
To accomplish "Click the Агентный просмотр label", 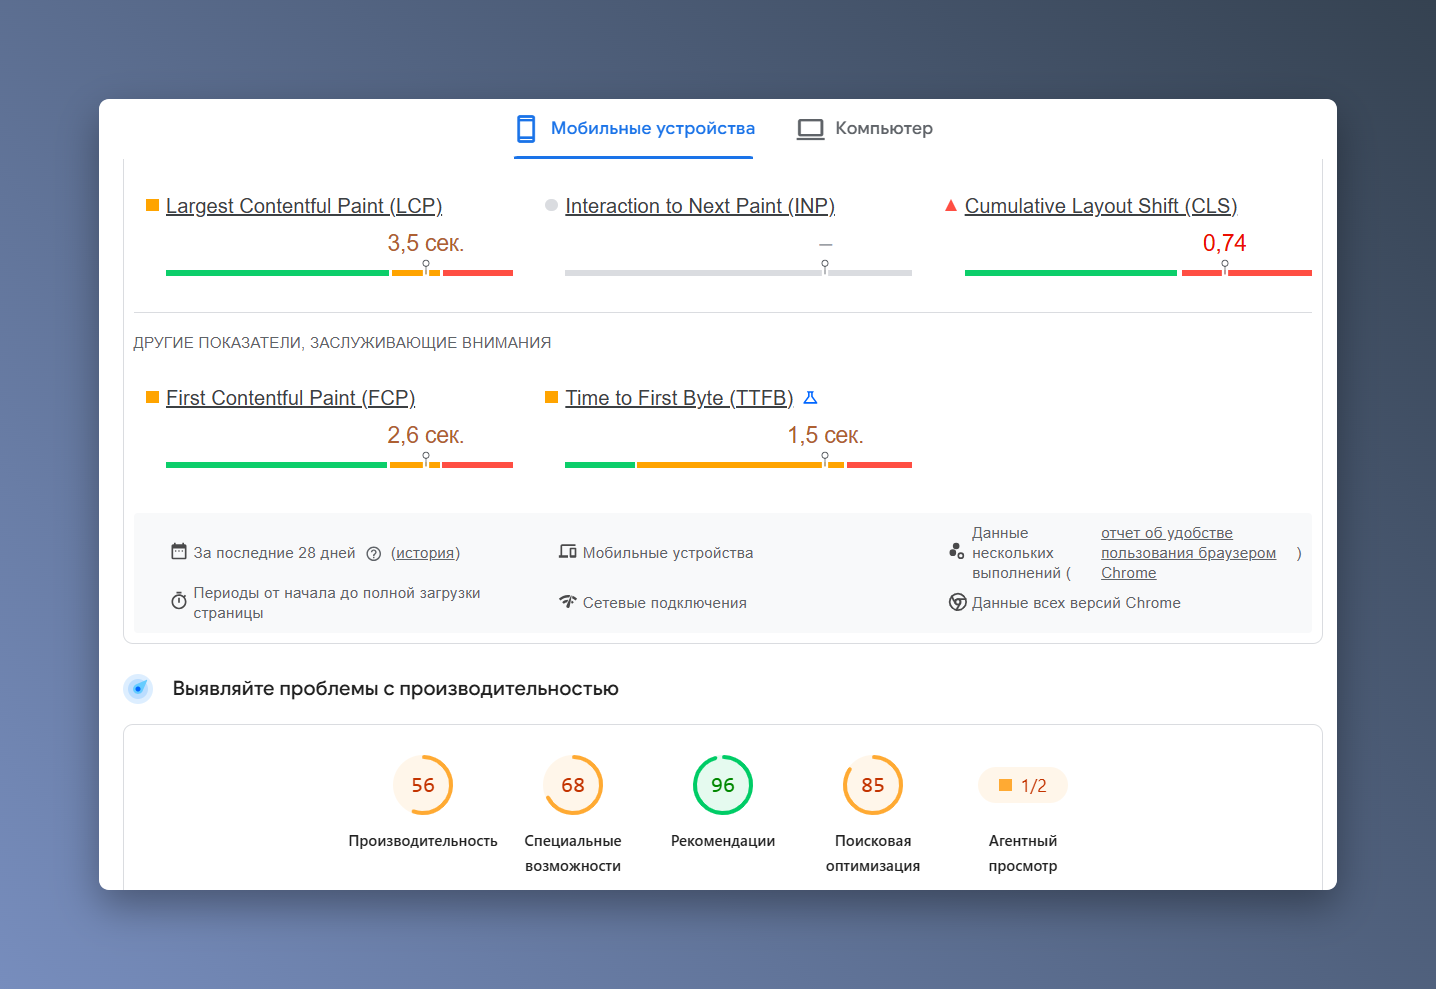I will (x=1023, y=853).
